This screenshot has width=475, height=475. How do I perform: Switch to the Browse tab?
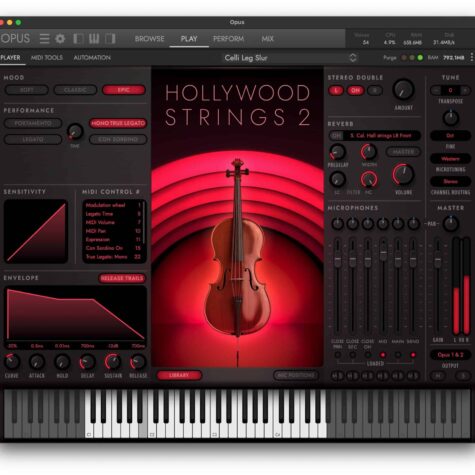149,39
